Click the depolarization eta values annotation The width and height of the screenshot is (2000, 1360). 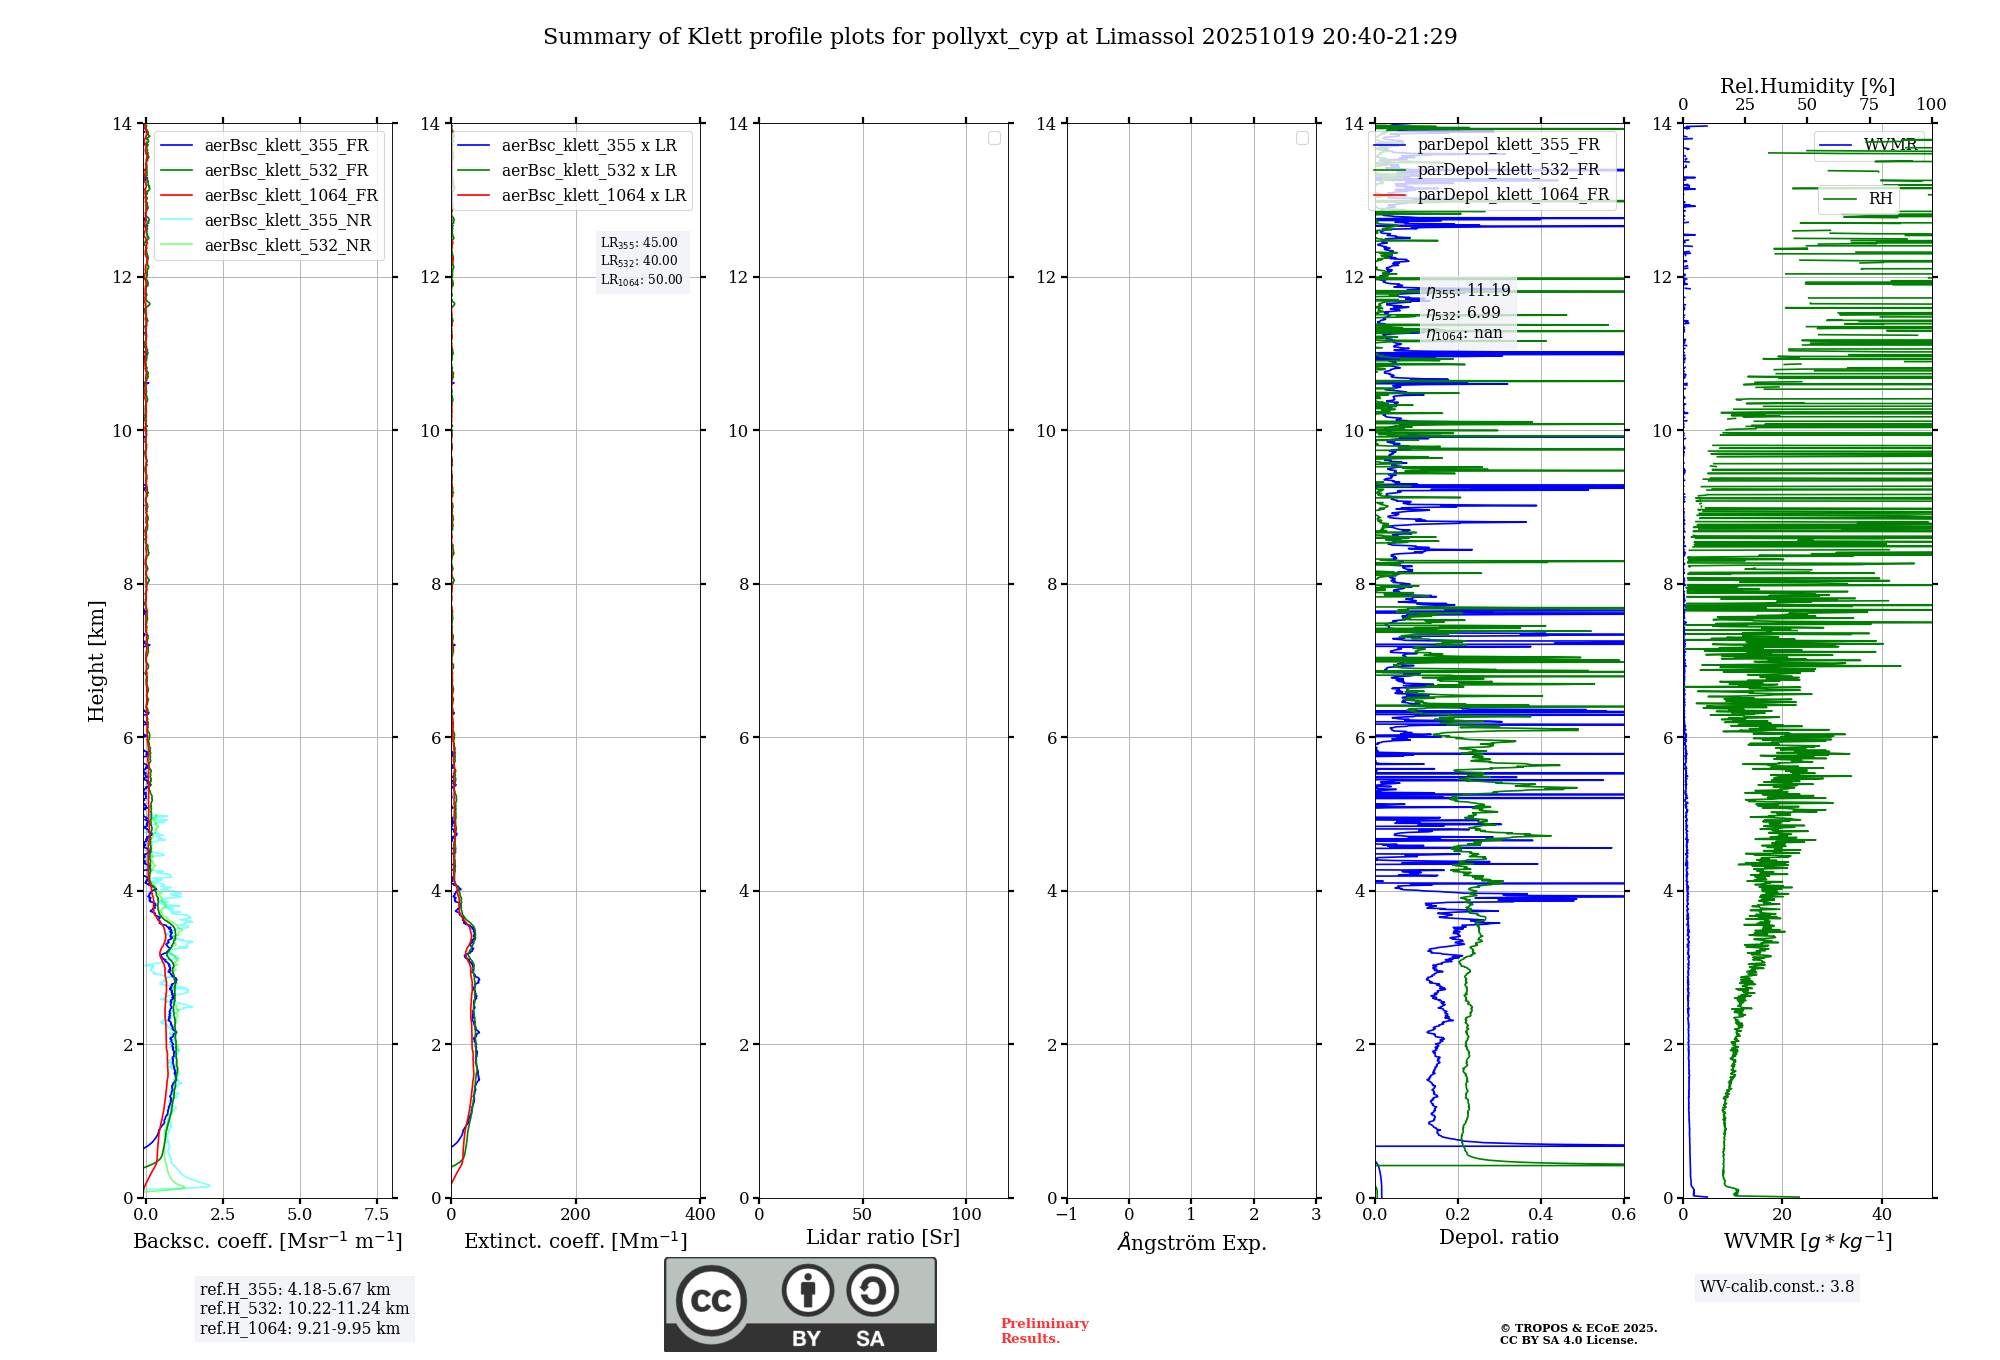[x=1467, y=311]
